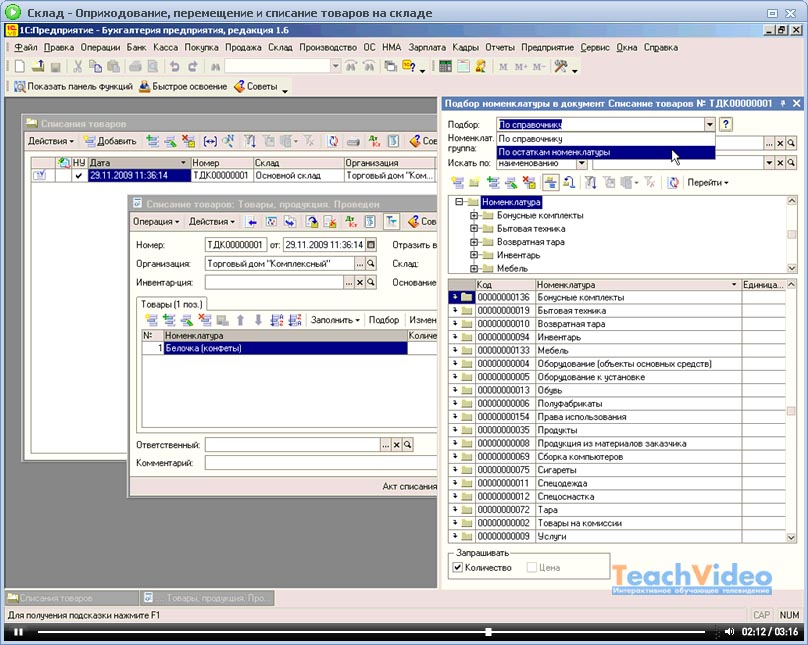Select Белочка (конфеты) row in Товары table
This screenshot has width=808, height=645.
[285, 348]
